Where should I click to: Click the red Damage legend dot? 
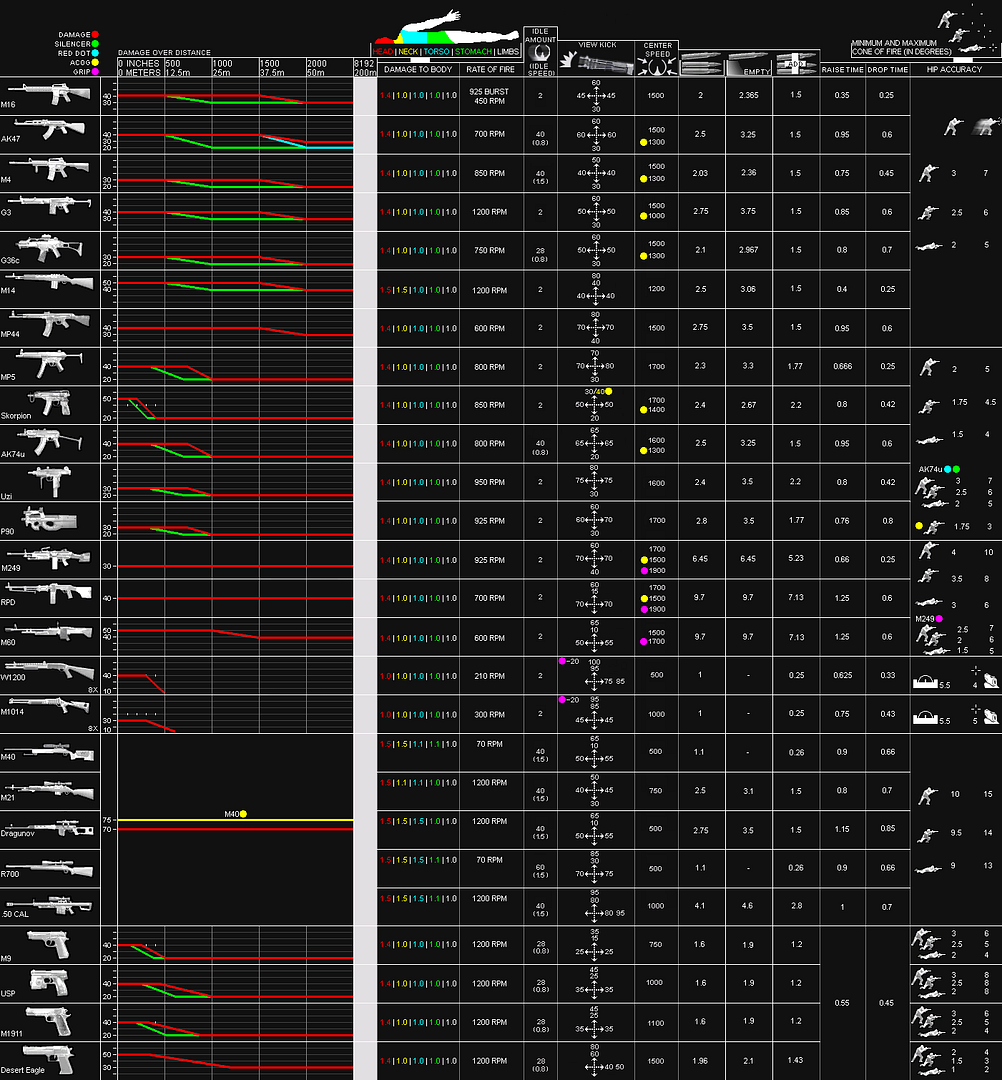[x=93, y=35]
